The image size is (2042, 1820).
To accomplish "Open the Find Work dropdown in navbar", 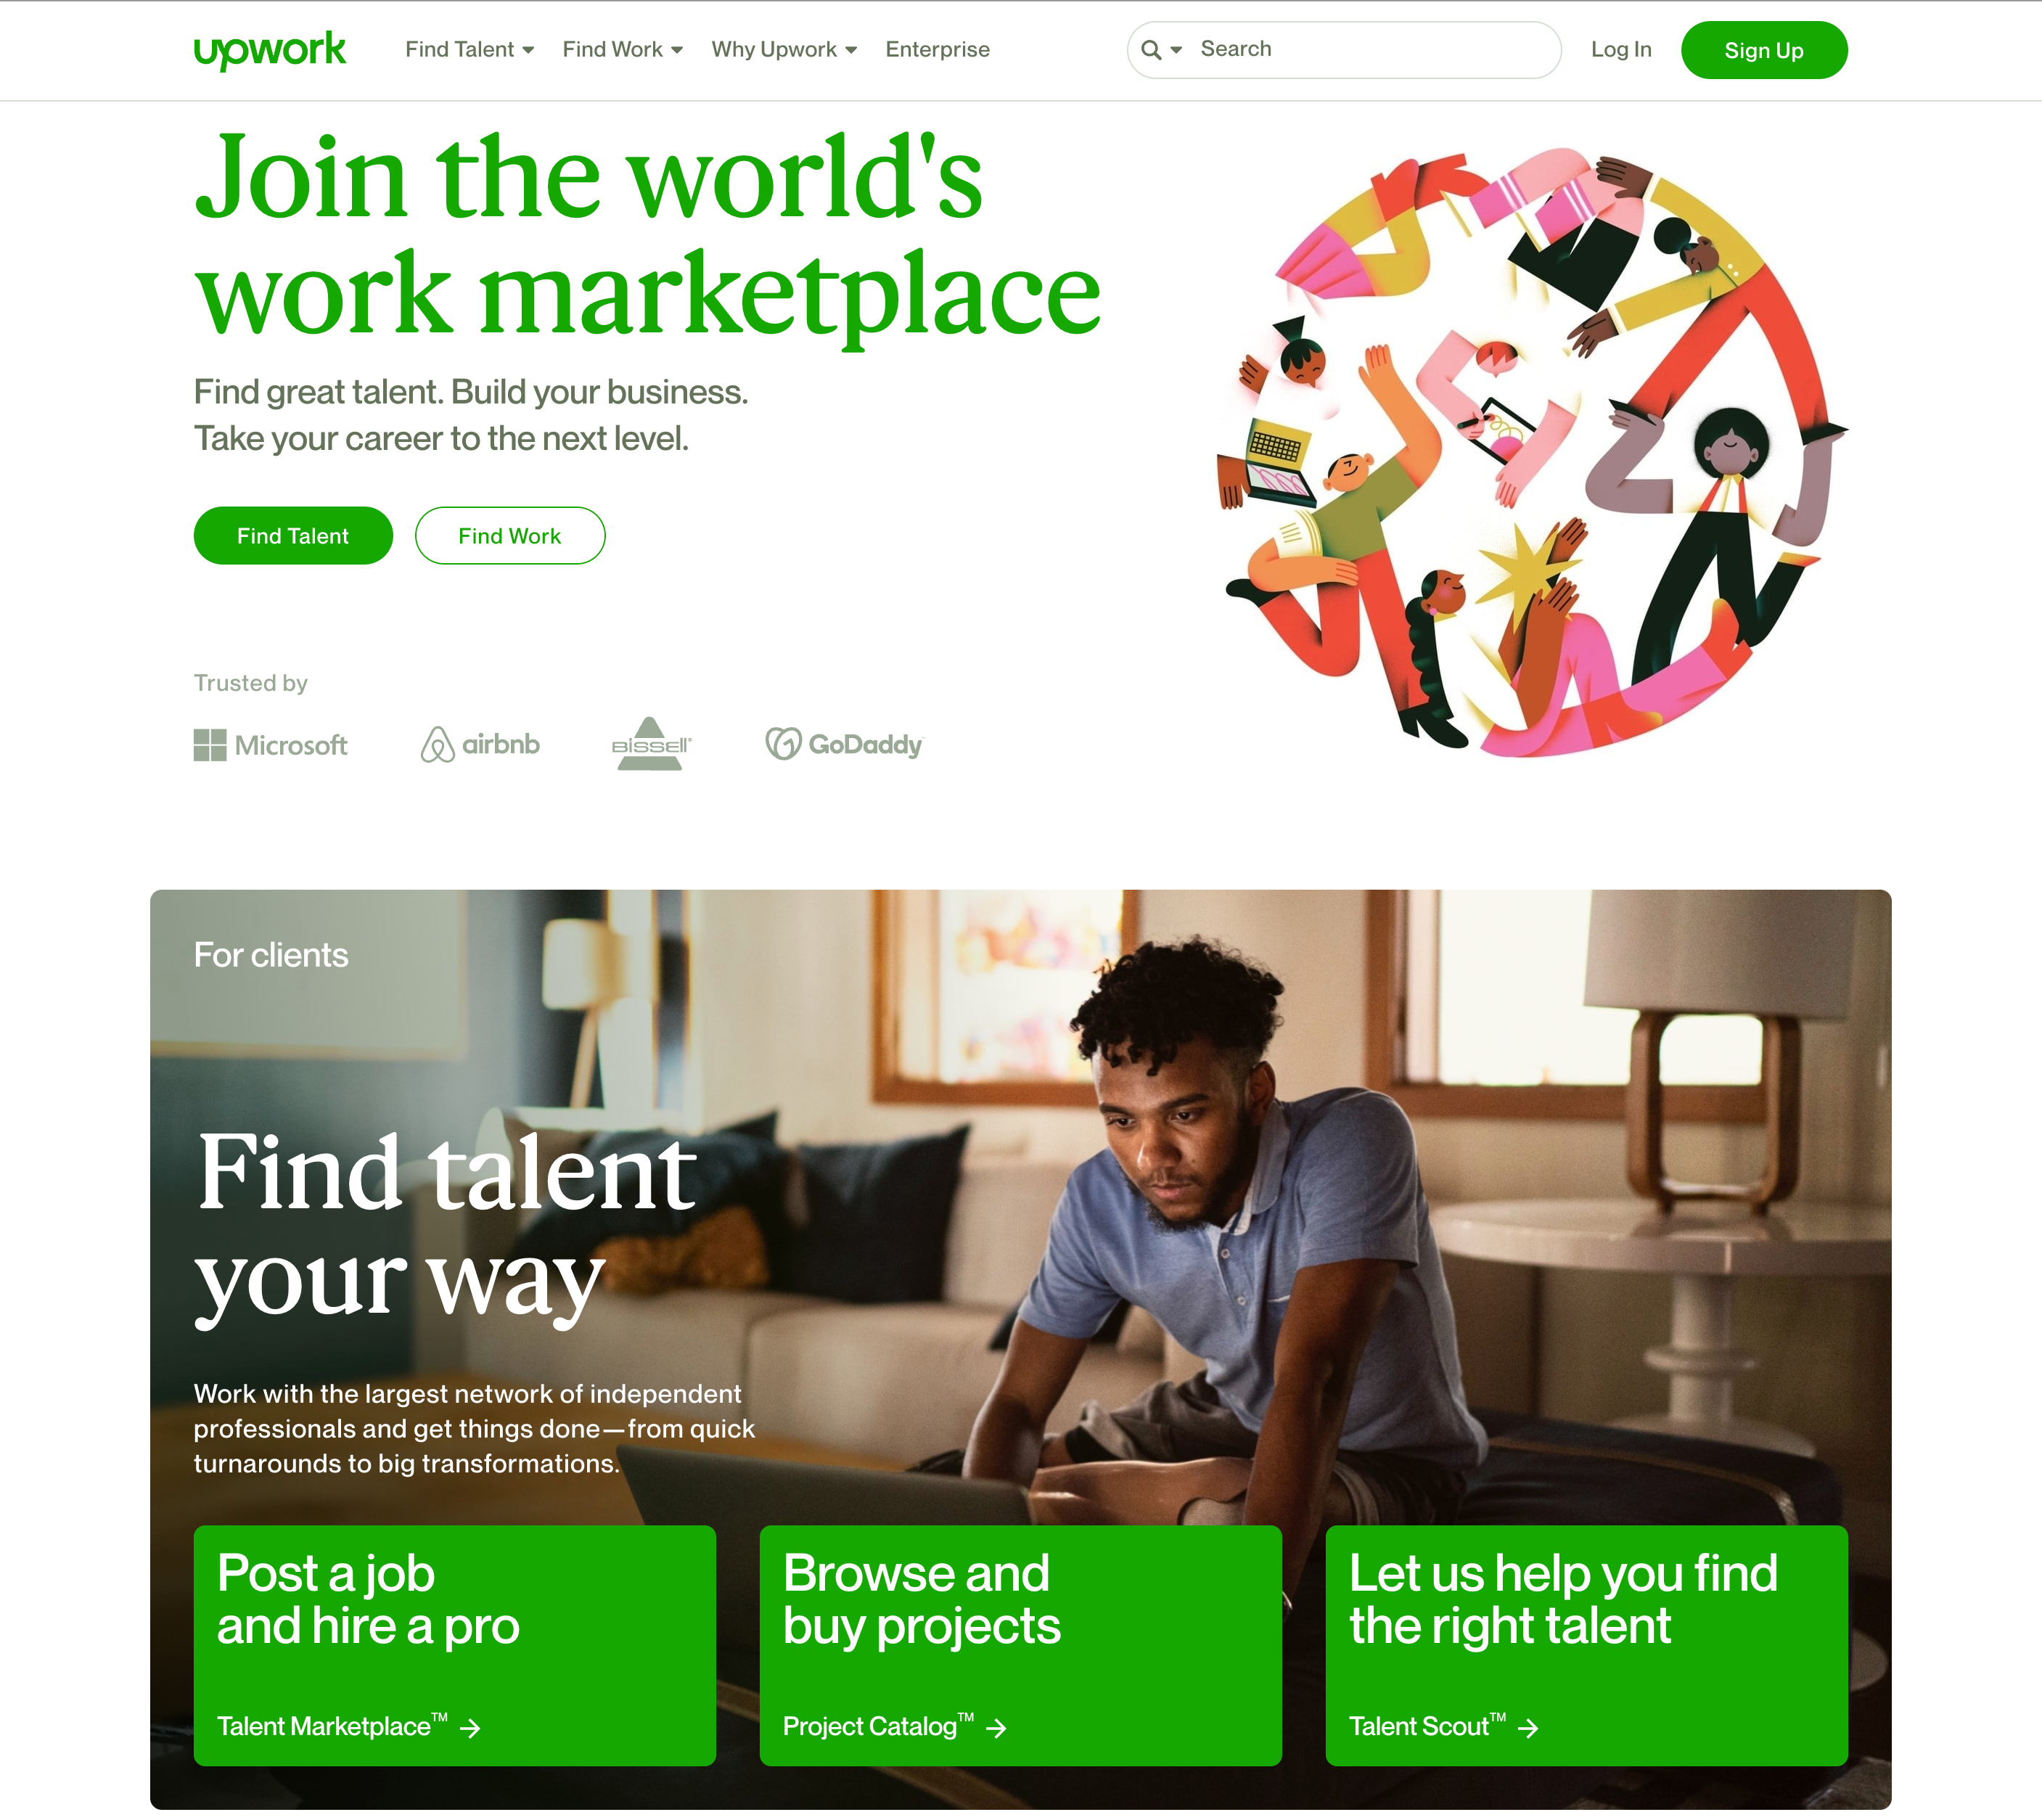I will pos(622,50).
